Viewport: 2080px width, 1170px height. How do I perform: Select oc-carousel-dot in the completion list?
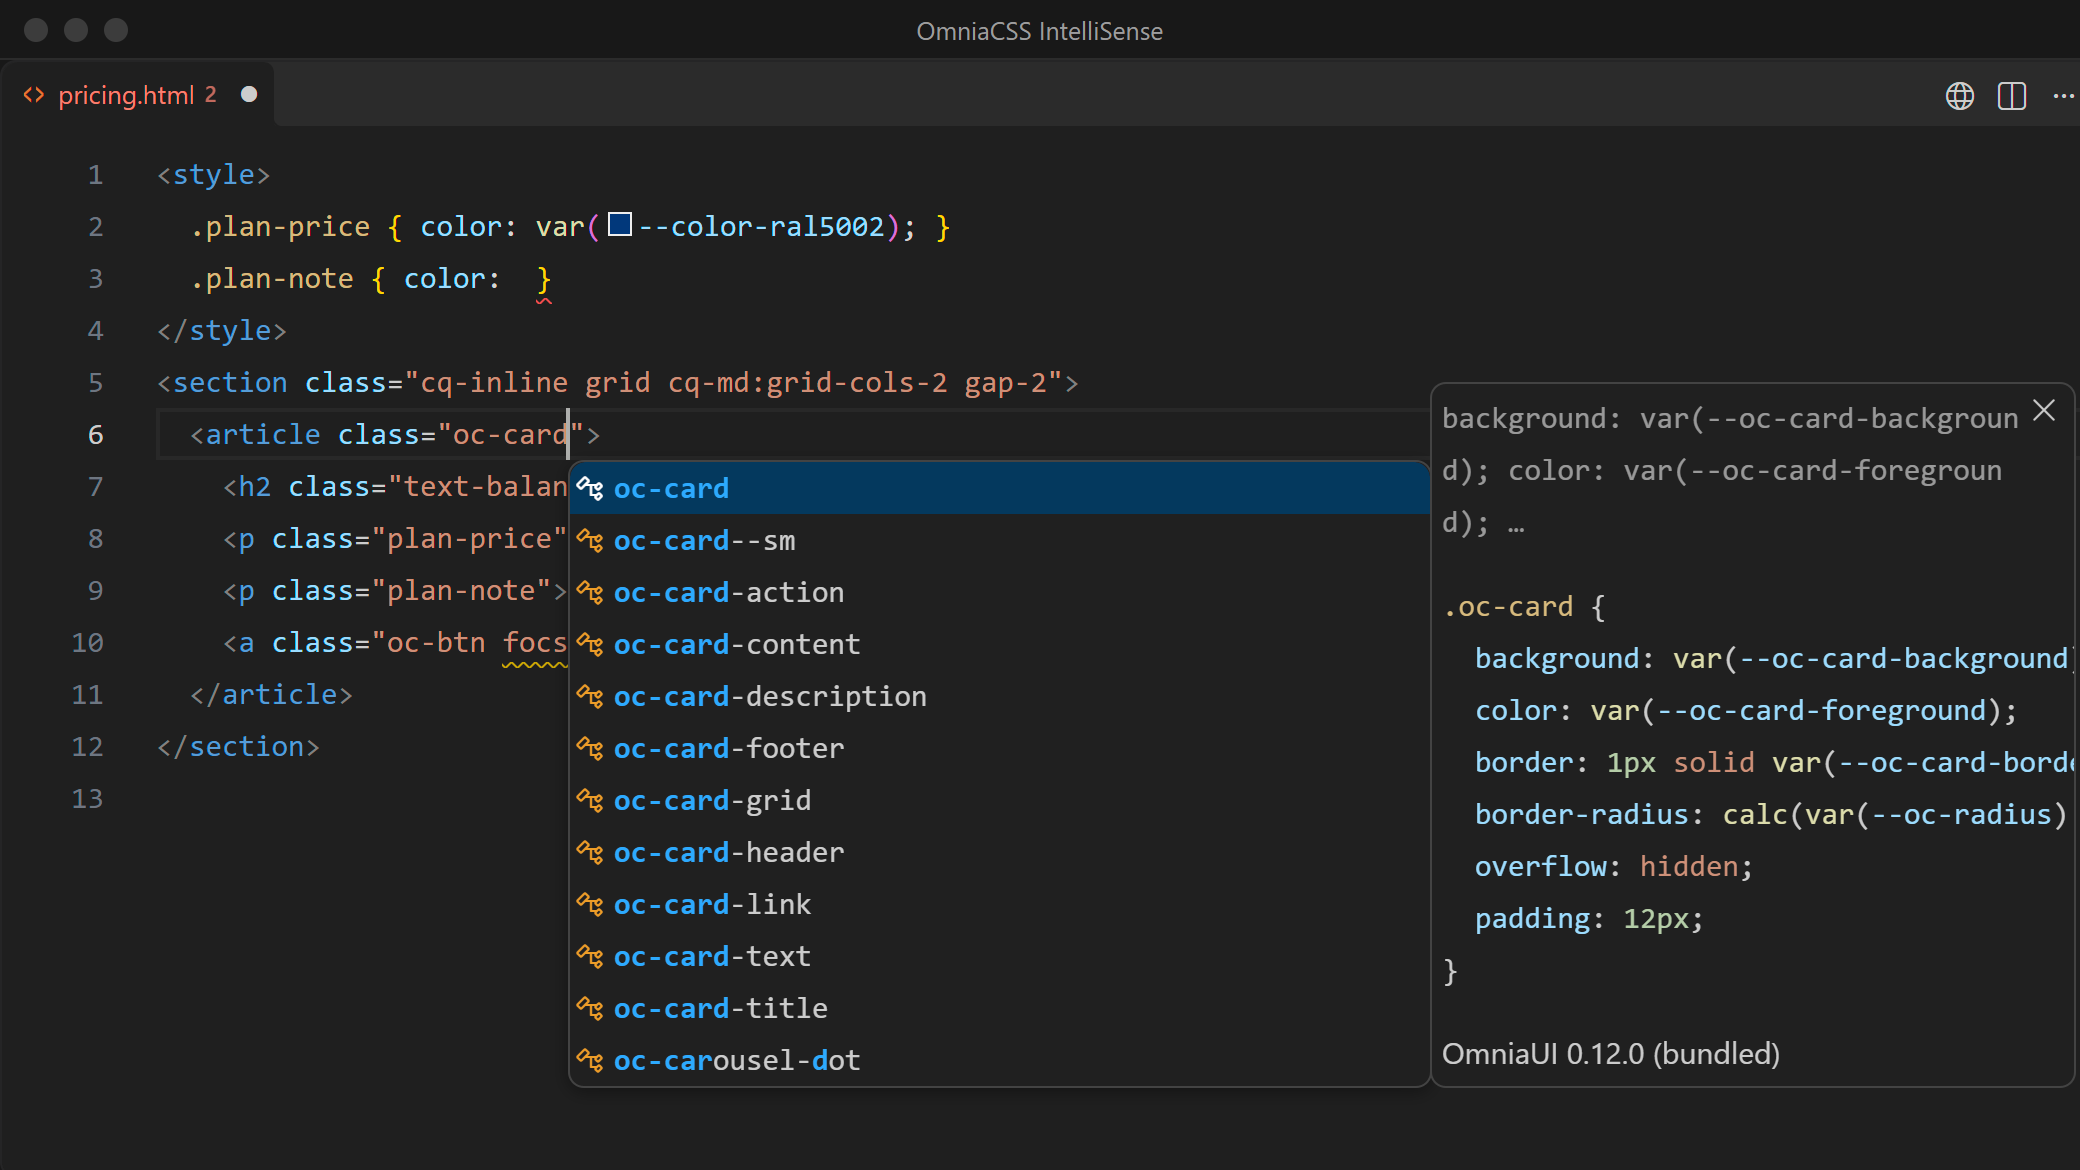coord(999,1060)
